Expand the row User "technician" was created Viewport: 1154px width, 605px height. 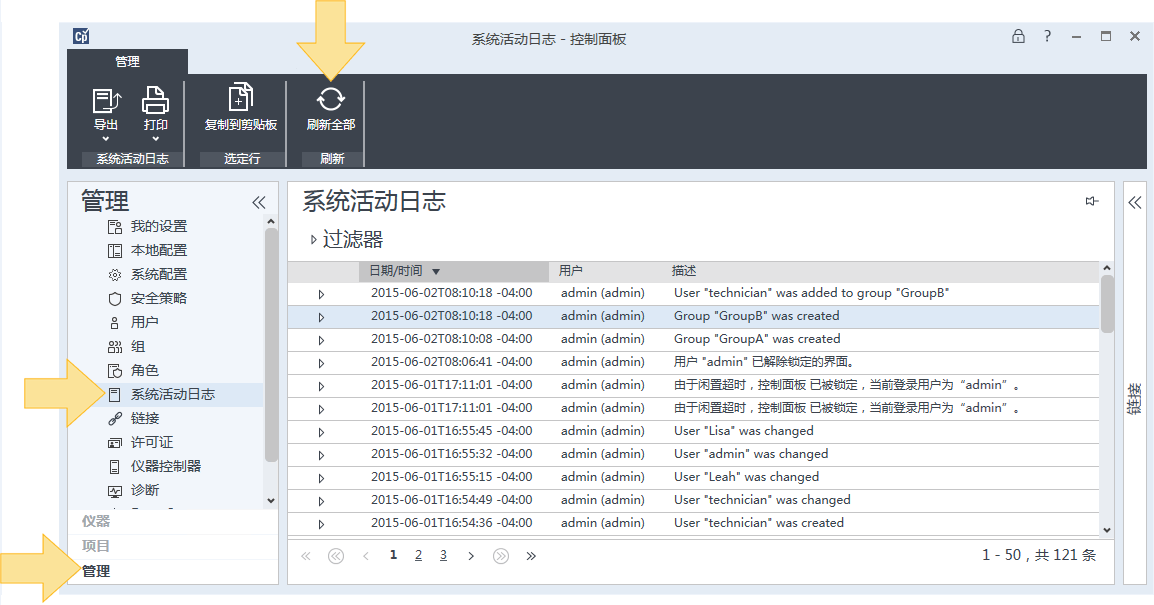[321, 524]
